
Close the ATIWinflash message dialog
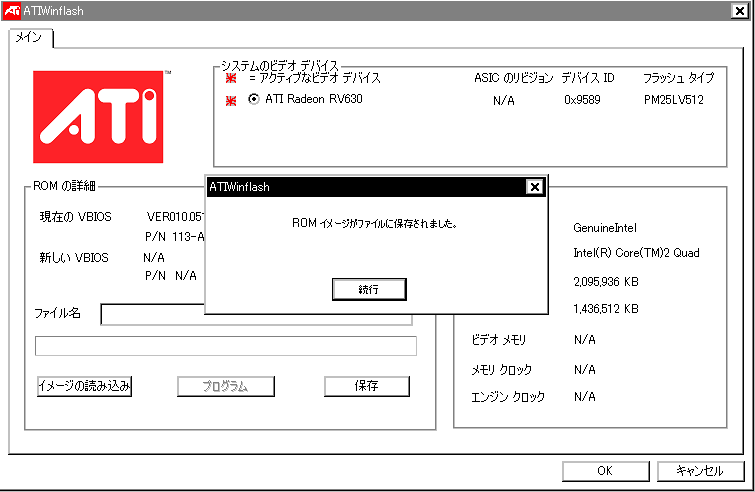[x=534, y=187]
